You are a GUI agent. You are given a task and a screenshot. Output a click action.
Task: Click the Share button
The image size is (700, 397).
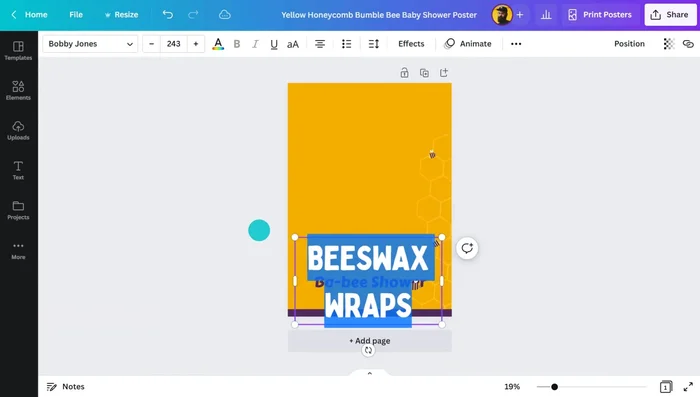pyautogui.click(x=670, y=15)
